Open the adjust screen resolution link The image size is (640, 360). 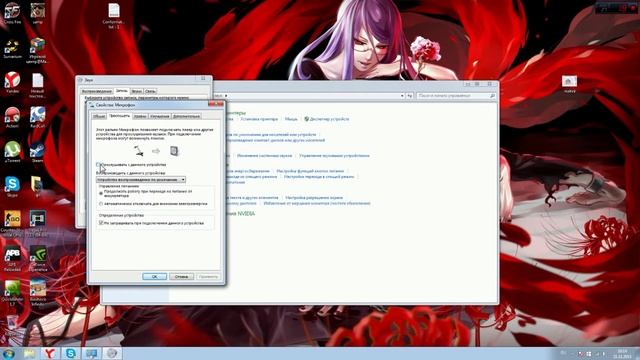pyautogui.click(x=314, y=198)
